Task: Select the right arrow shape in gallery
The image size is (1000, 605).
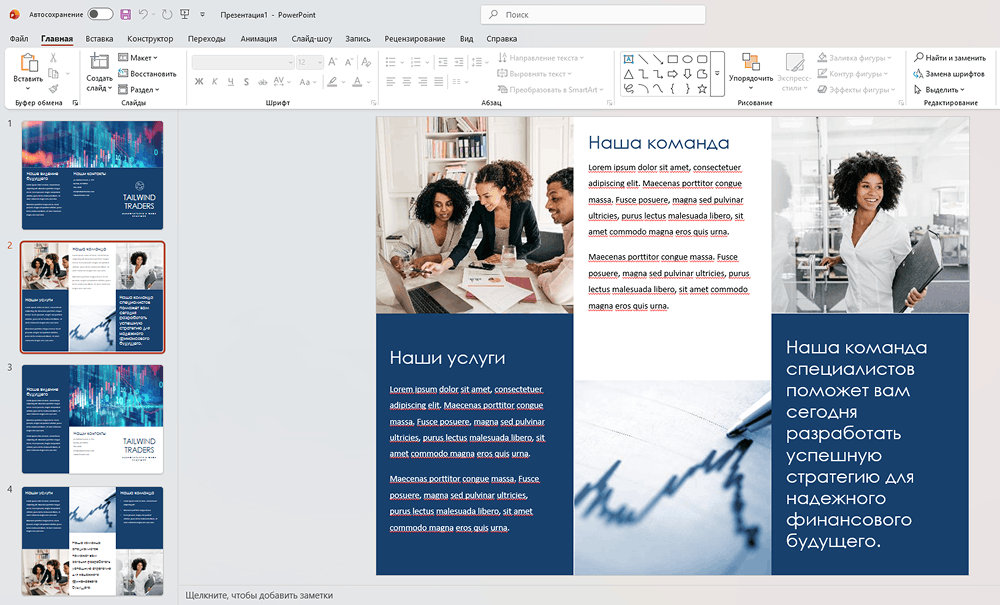Action: click(672, 74)
